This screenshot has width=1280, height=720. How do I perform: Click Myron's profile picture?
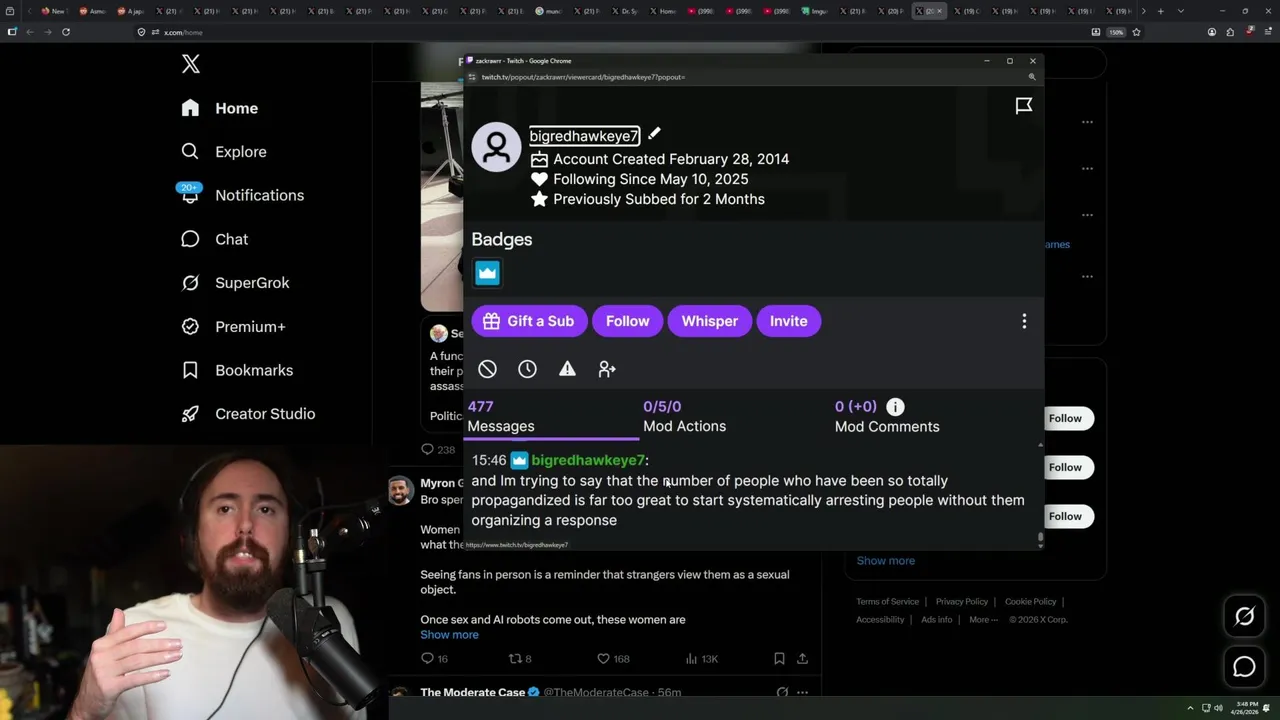(400, 491)
